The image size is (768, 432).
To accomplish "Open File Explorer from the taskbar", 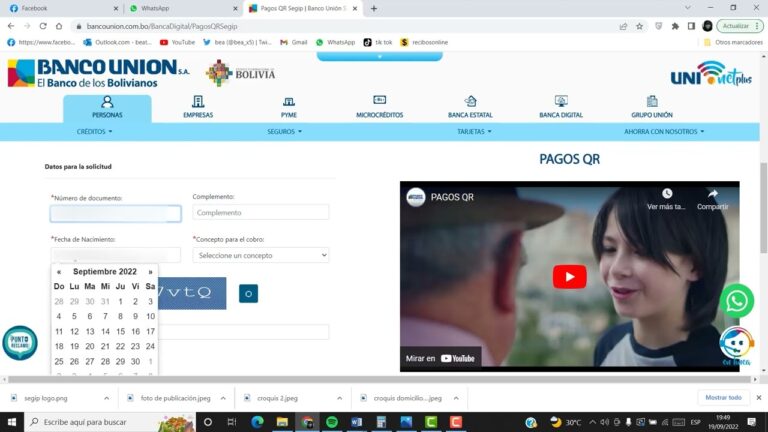I will tap(282, 422).
